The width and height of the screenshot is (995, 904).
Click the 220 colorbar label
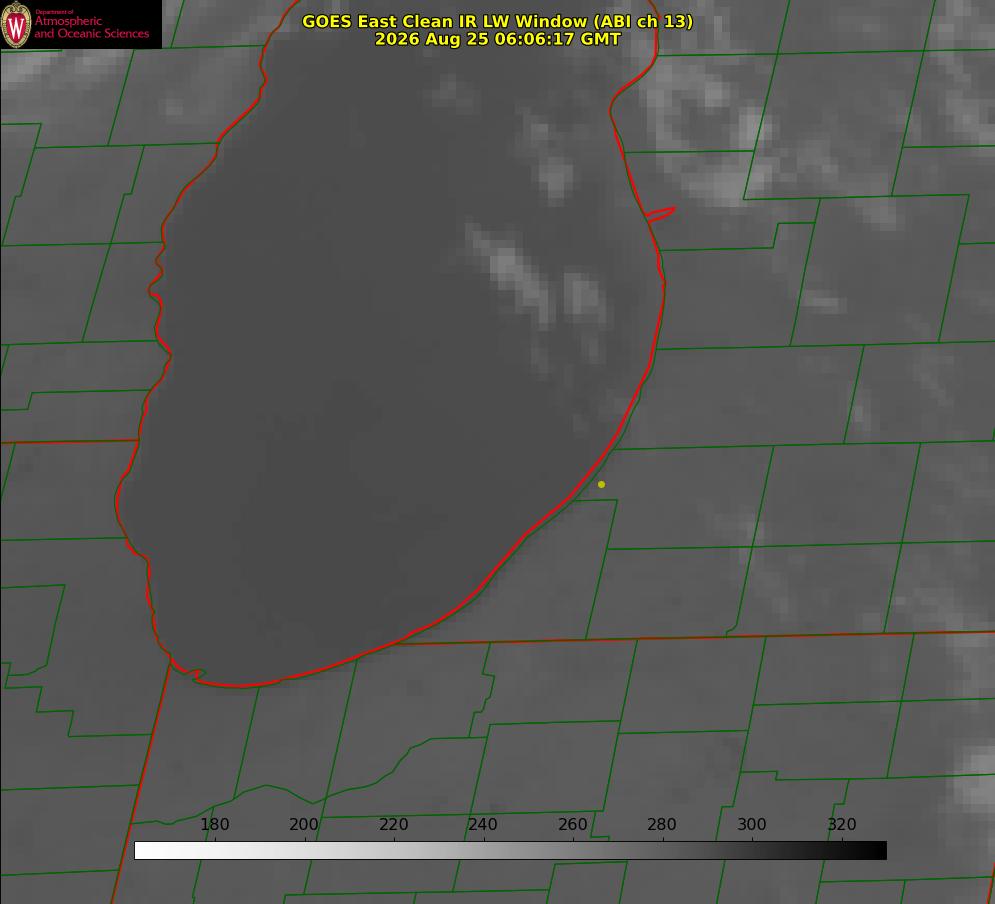point(393,824)
